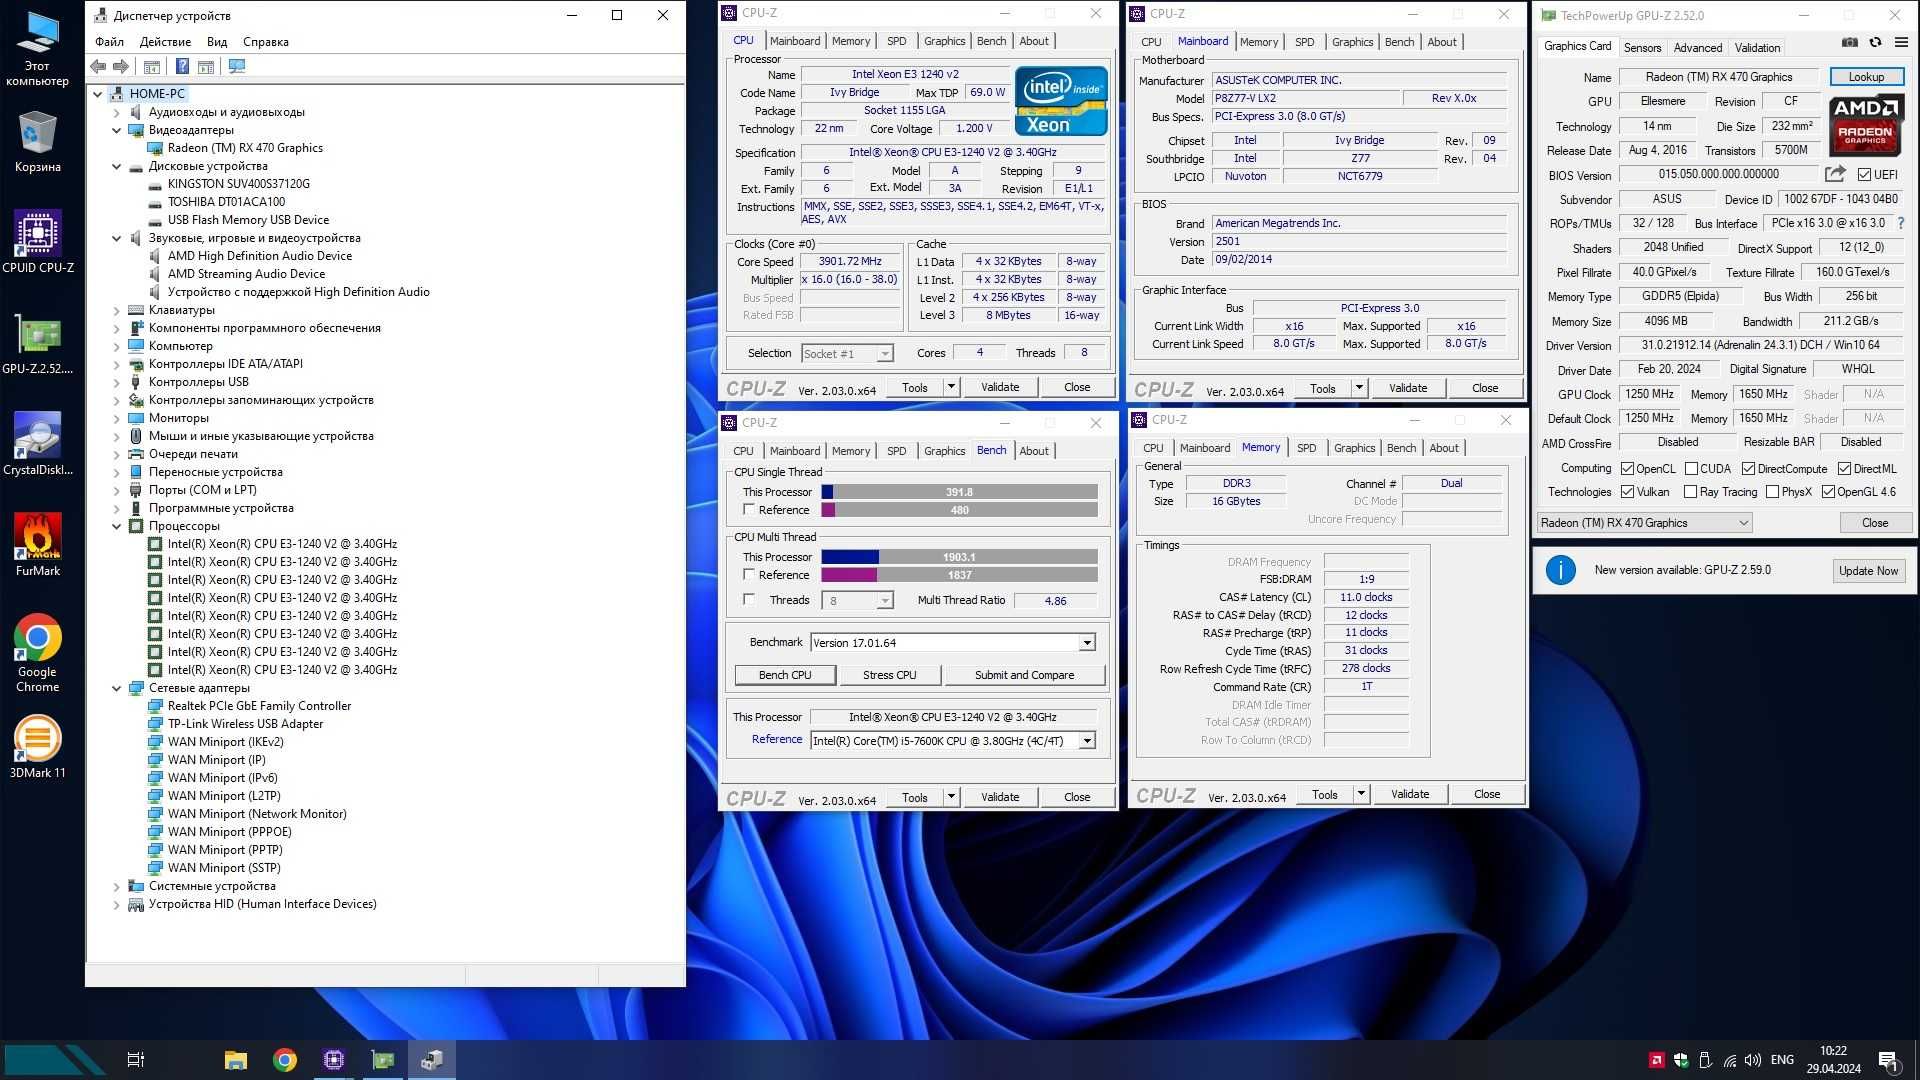Image resolution: width=1920 pixels, height=1080 pixels.
Task: Open the Справка menu
Action: pos(265,42)
